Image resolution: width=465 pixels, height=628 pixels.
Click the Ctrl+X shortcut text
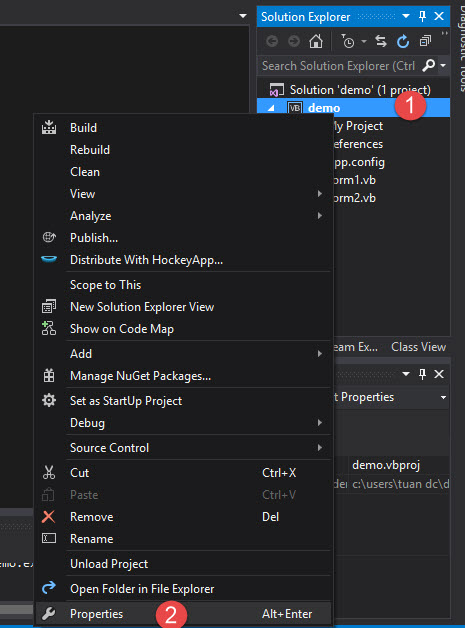click(279, 473)
